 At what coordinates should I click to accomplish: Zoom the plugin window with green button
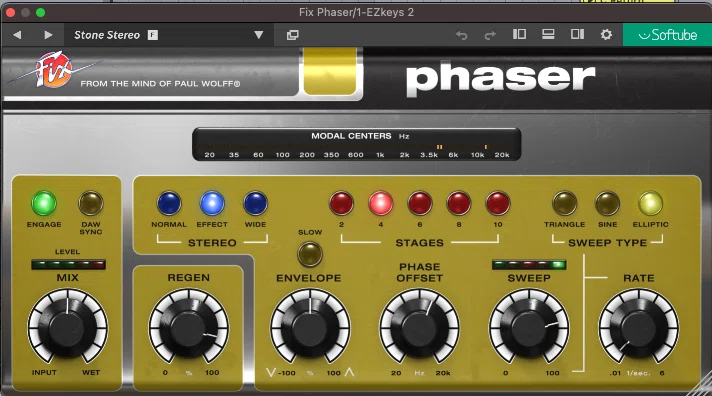coord(40,12)
